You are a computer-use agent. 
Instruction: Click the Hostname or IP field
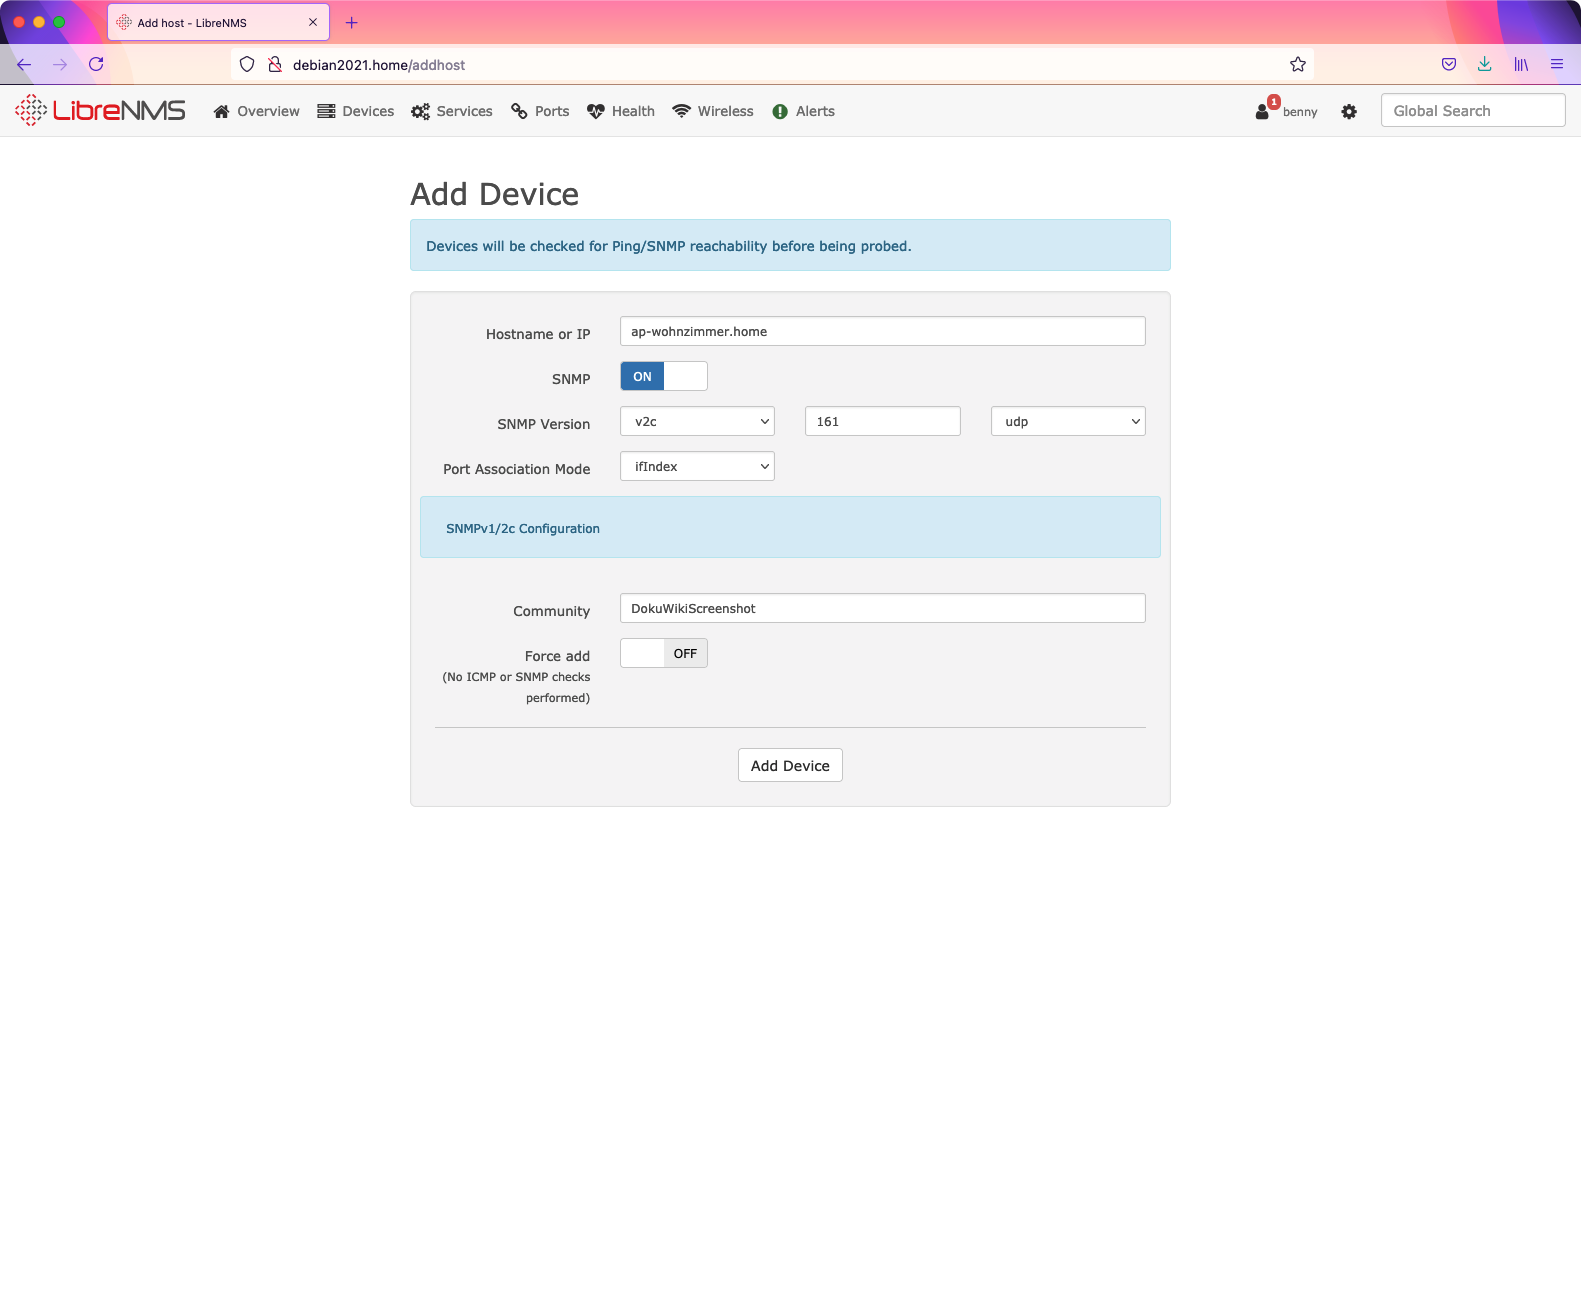(882, 332)
